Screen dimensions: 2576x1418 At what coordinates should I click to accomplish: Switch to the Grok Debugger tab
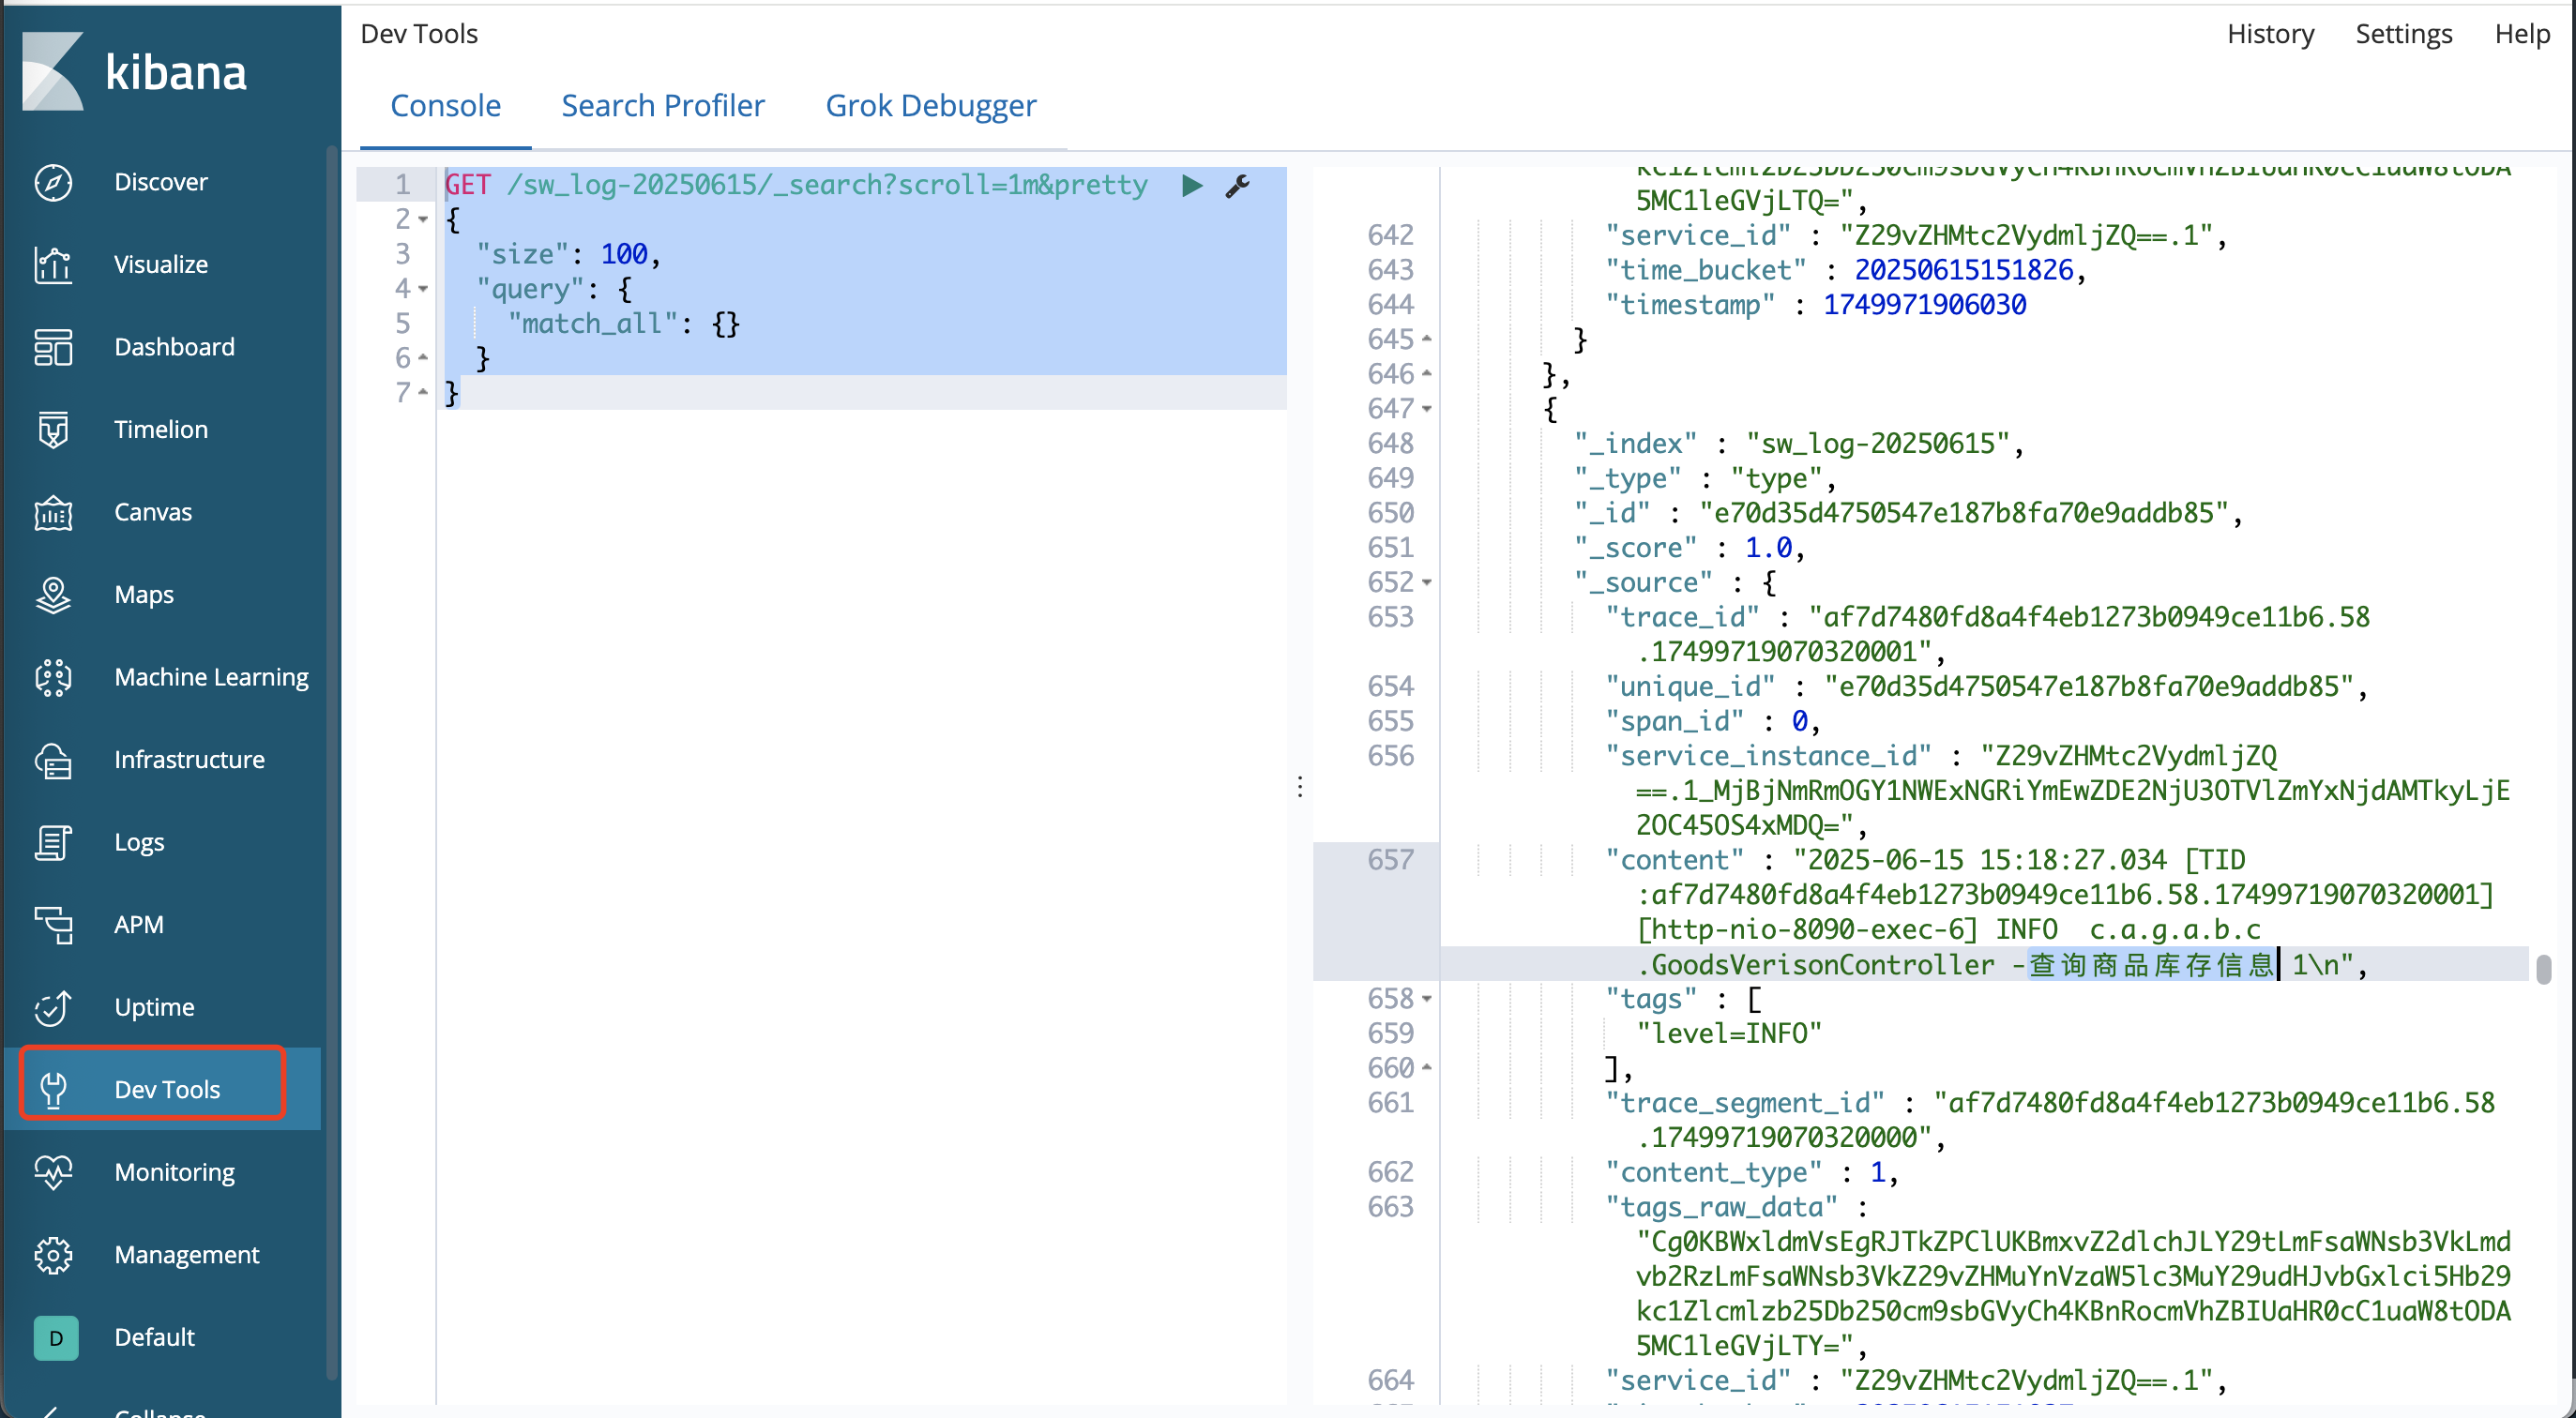point(930,106)
